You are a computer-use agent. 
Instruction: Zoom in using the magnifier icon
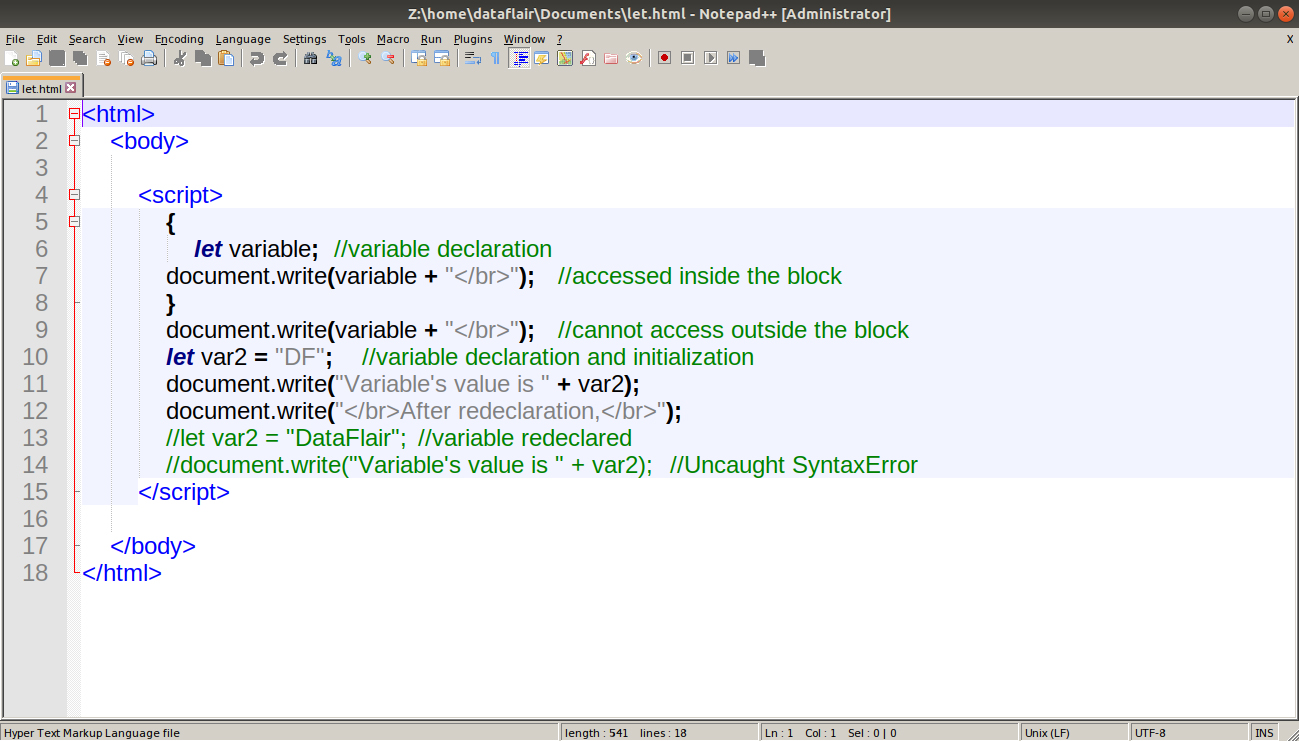pyautogui.click(x=366, y=58)
